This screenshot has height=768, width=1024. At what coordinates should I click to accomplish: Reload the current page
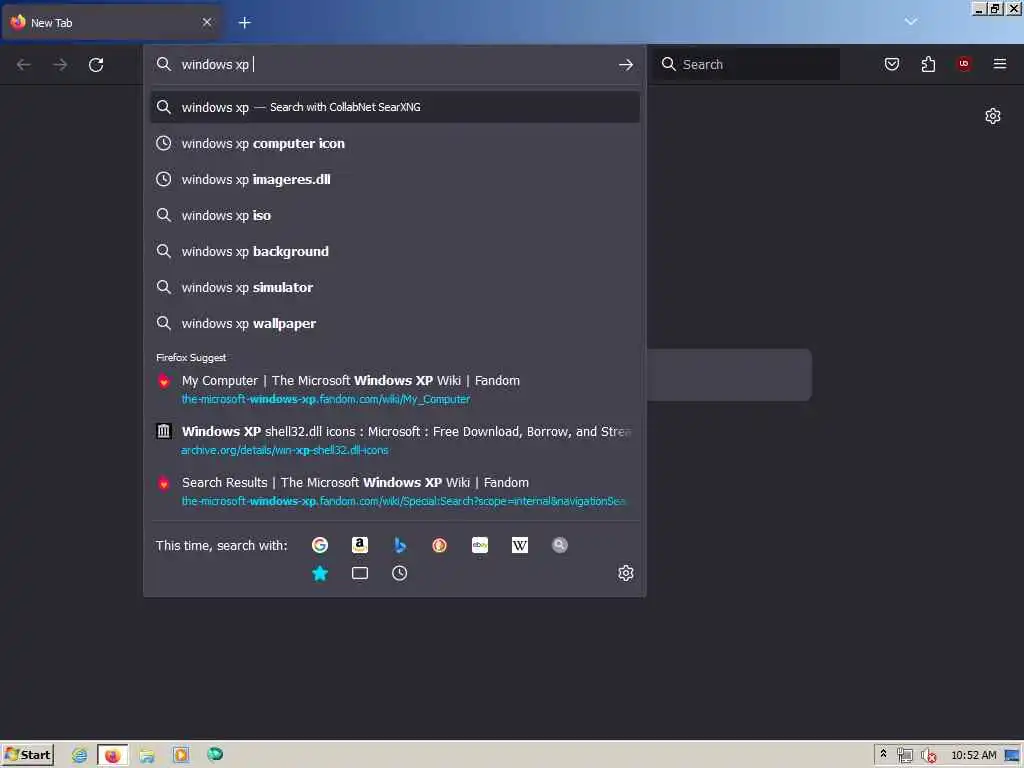point(96,65)
